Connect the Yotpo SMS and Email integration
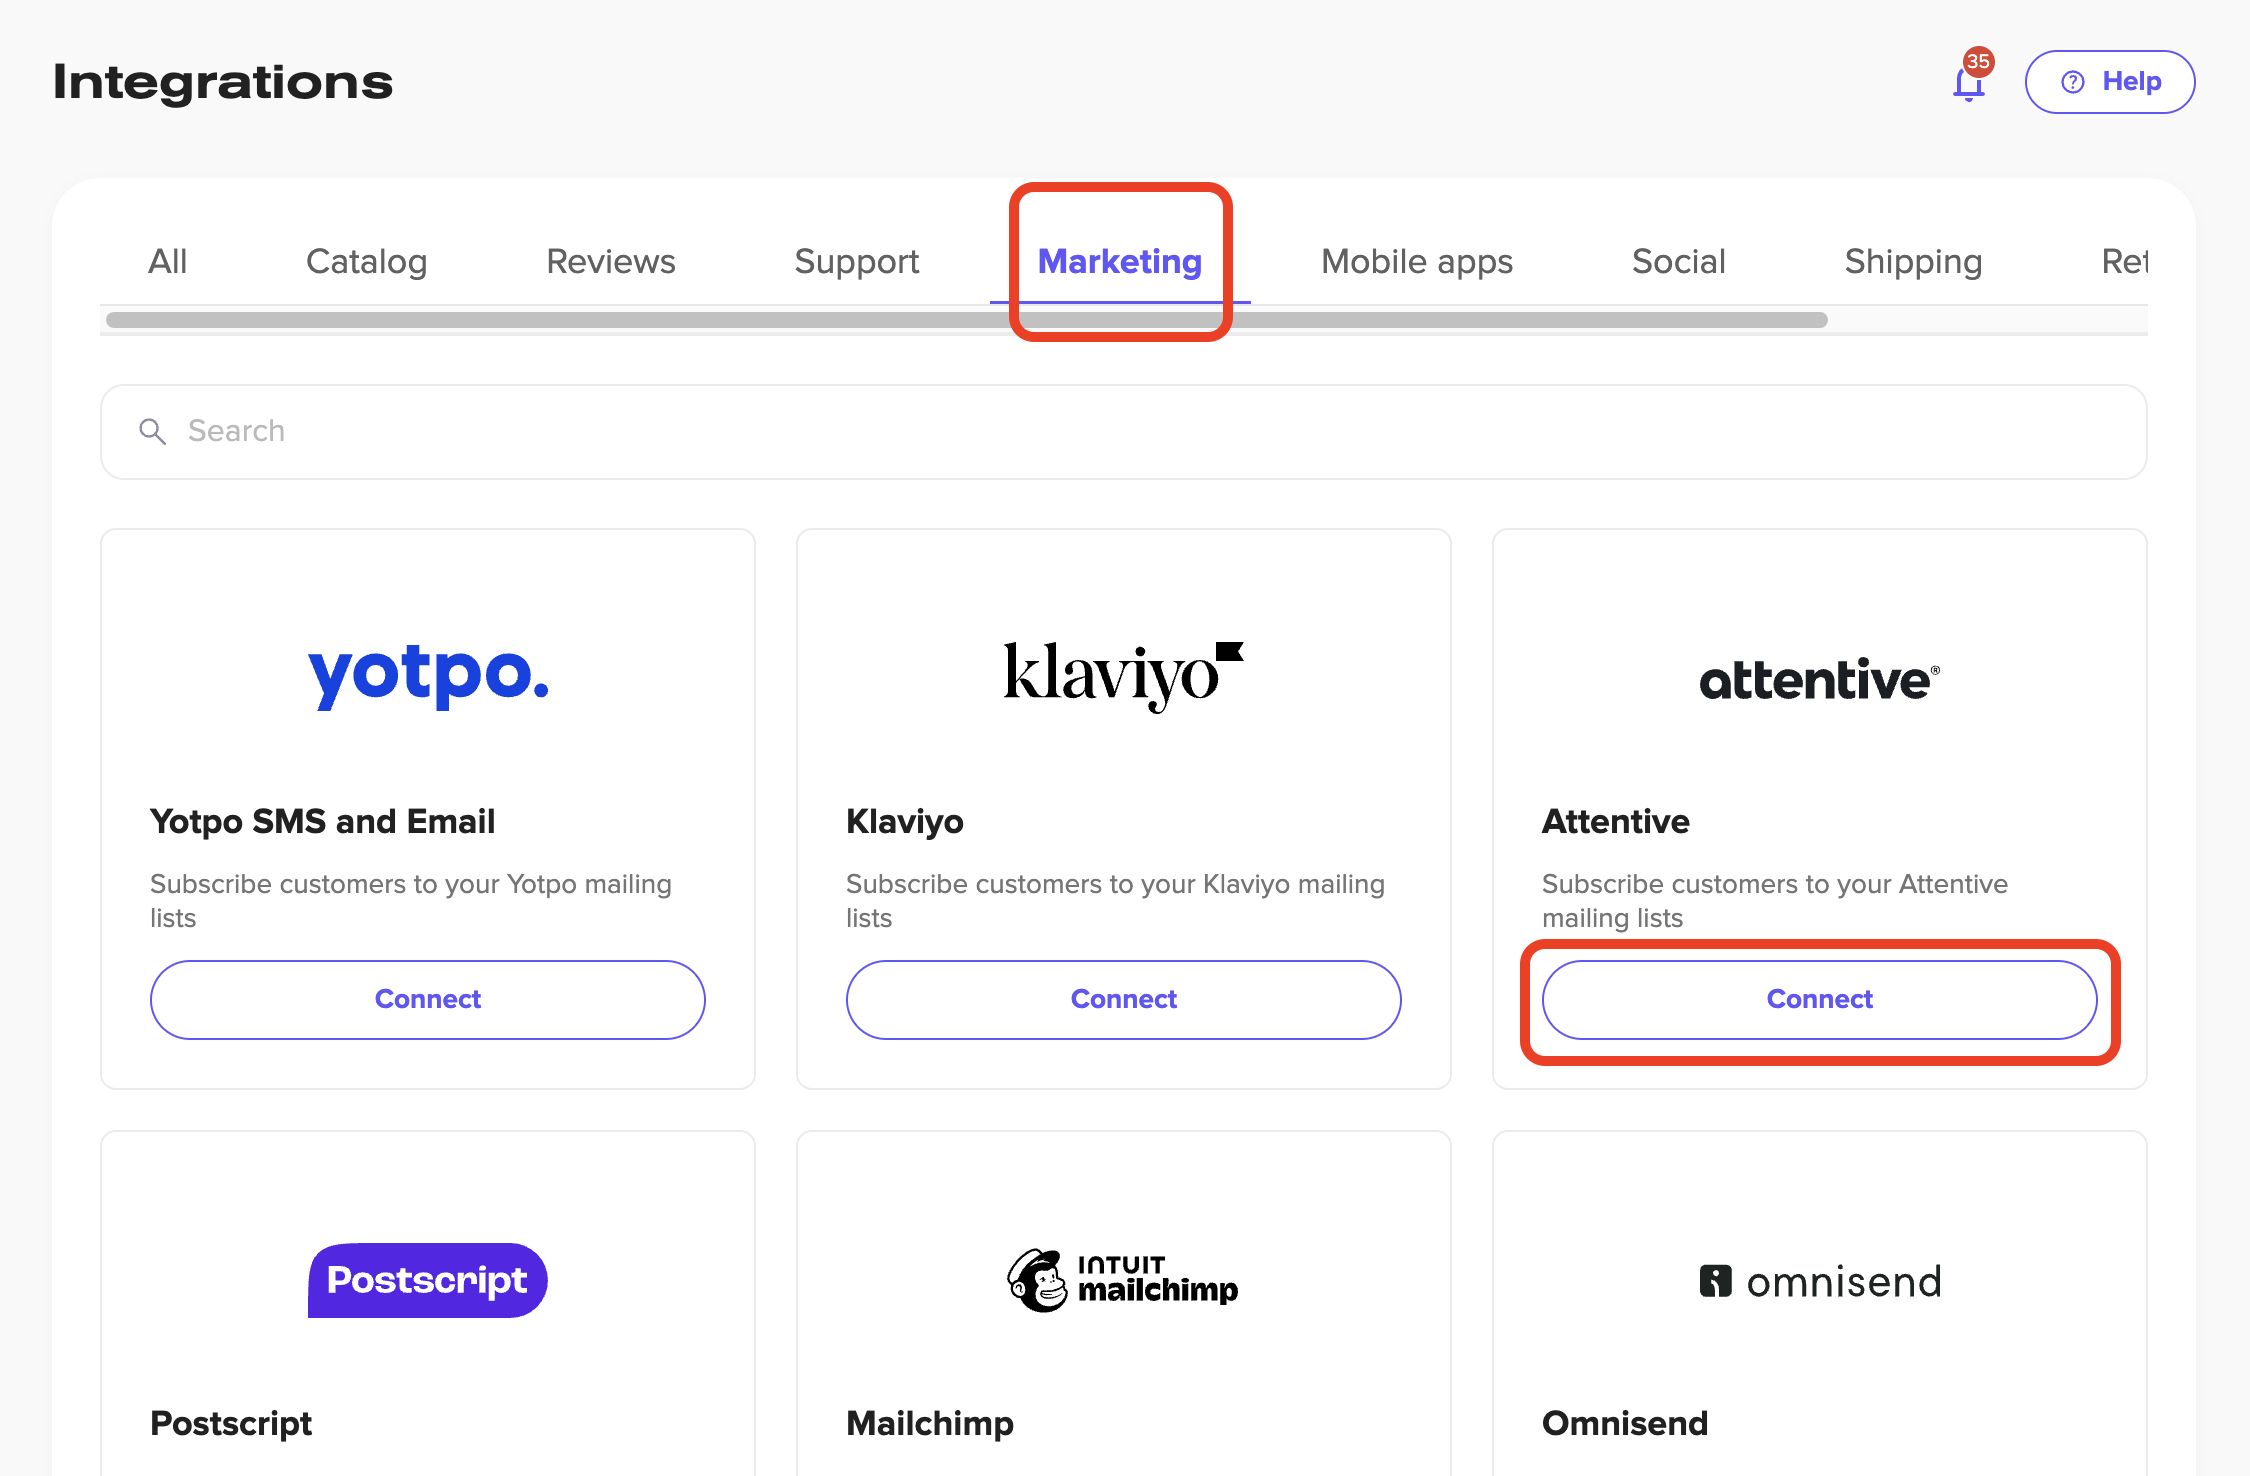Screen dimensions: 2250x1476 tap(428, 999)
